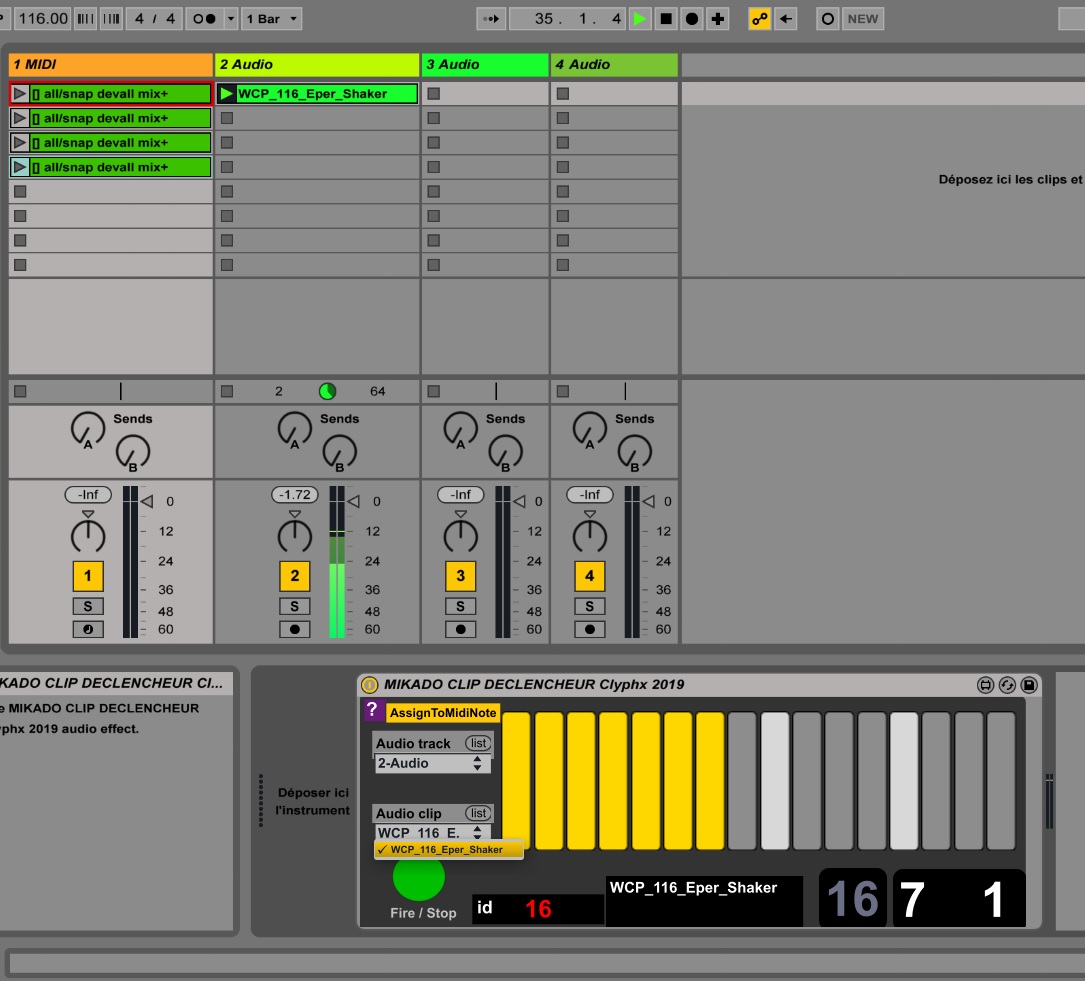Click the Hot-Swap Presets icon
This screenshot has height=981, width=1085.
(1007, 685)
